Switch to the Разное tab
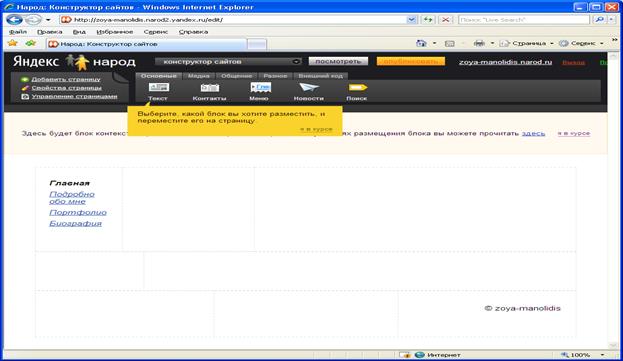Screen dimensions: 623x361 click(275, 76)
